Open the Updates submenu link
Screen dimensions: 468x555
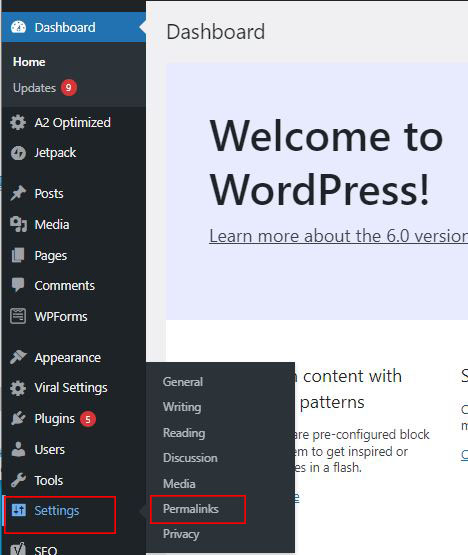click(34, 88)
